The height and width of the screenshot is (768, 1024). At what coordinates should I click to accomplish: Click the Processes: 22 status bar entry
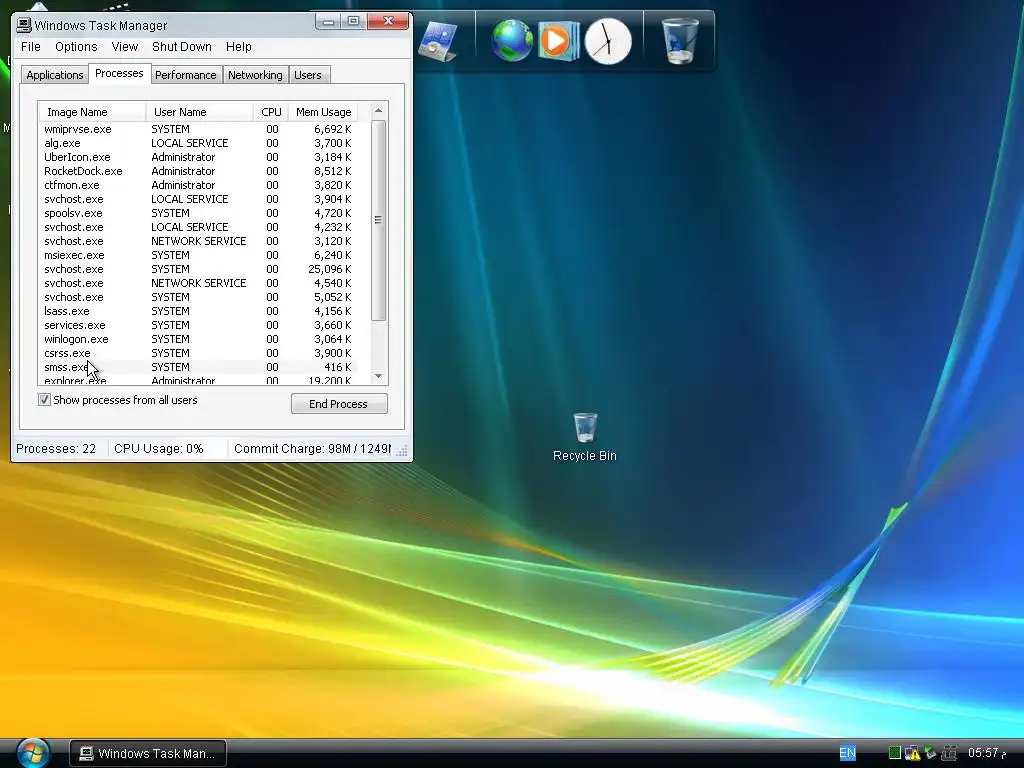tap(56, 449)
